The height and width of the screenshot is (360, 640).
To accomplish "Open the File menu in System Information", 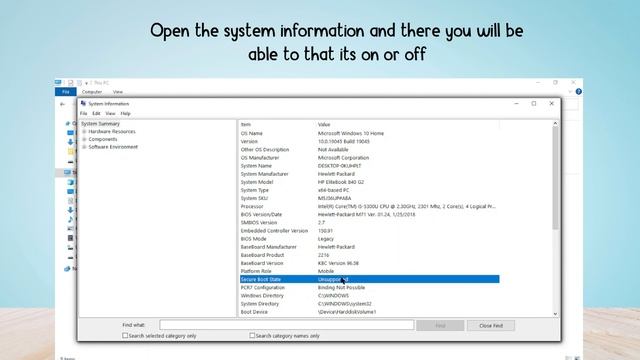I will [x=83, y=113].
